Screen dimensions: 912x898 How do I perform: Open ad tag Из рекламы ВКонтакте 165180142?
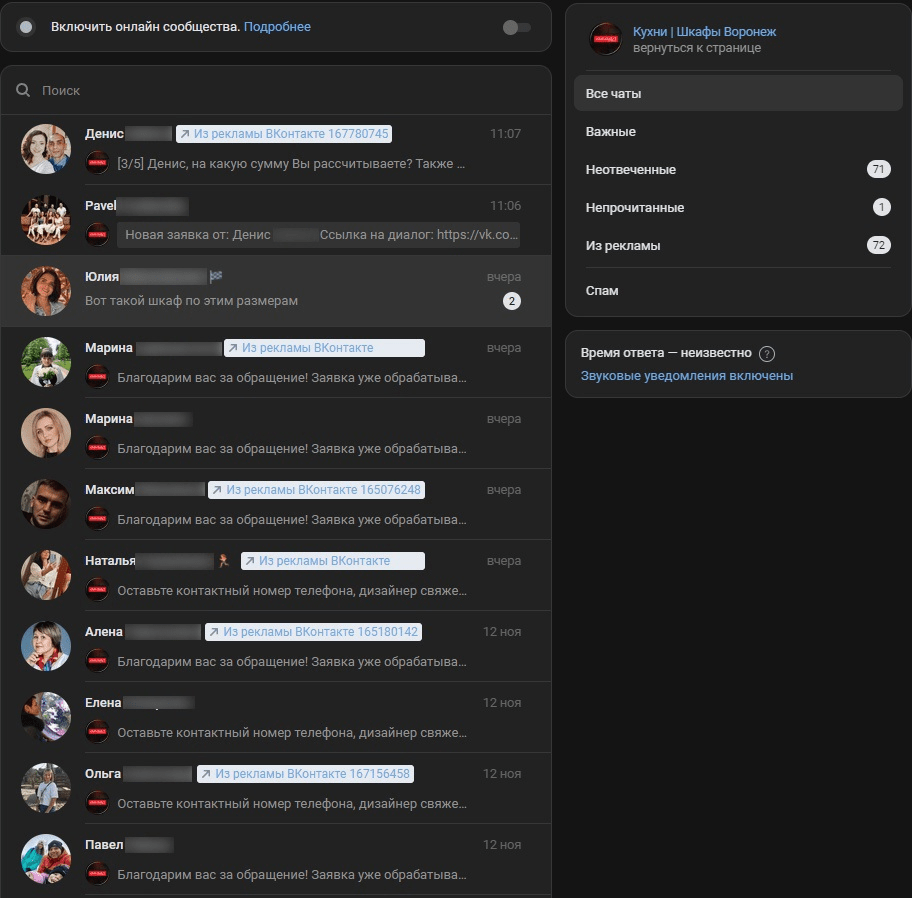coord(314,632)
